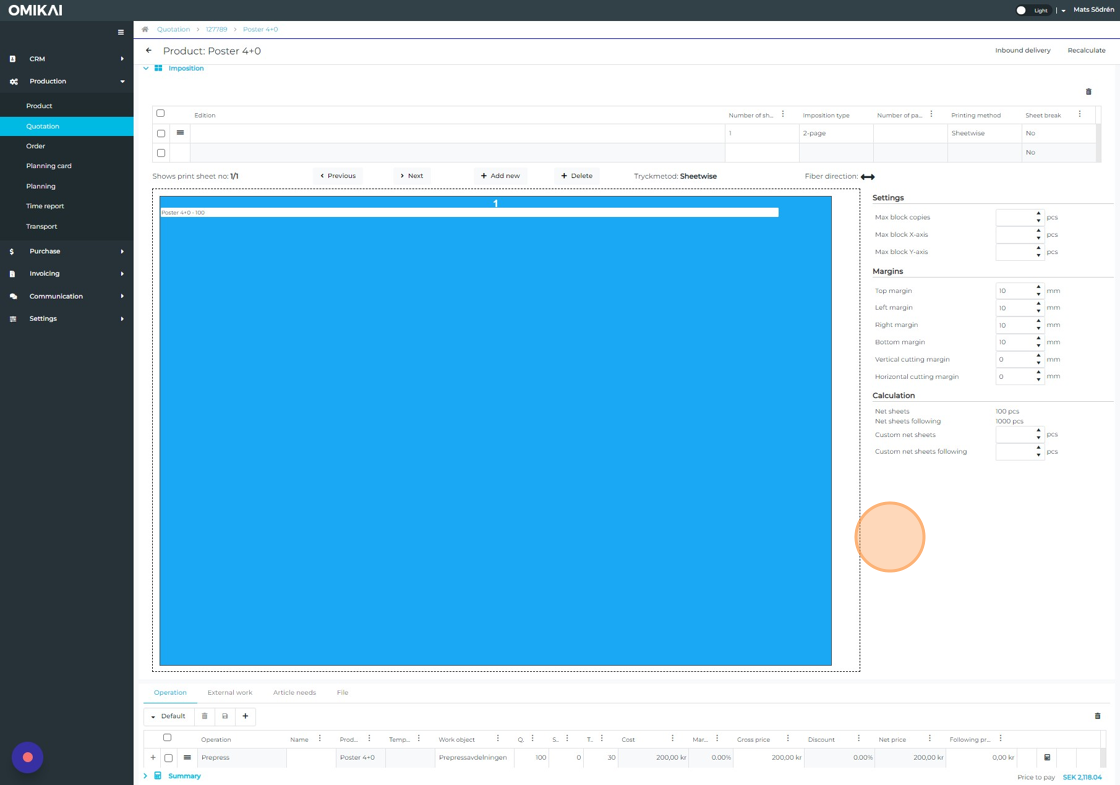Viewport: 1120px width, 785px height.
Task: Go back using the arrow beside Product title
Action: pos(149,51)
